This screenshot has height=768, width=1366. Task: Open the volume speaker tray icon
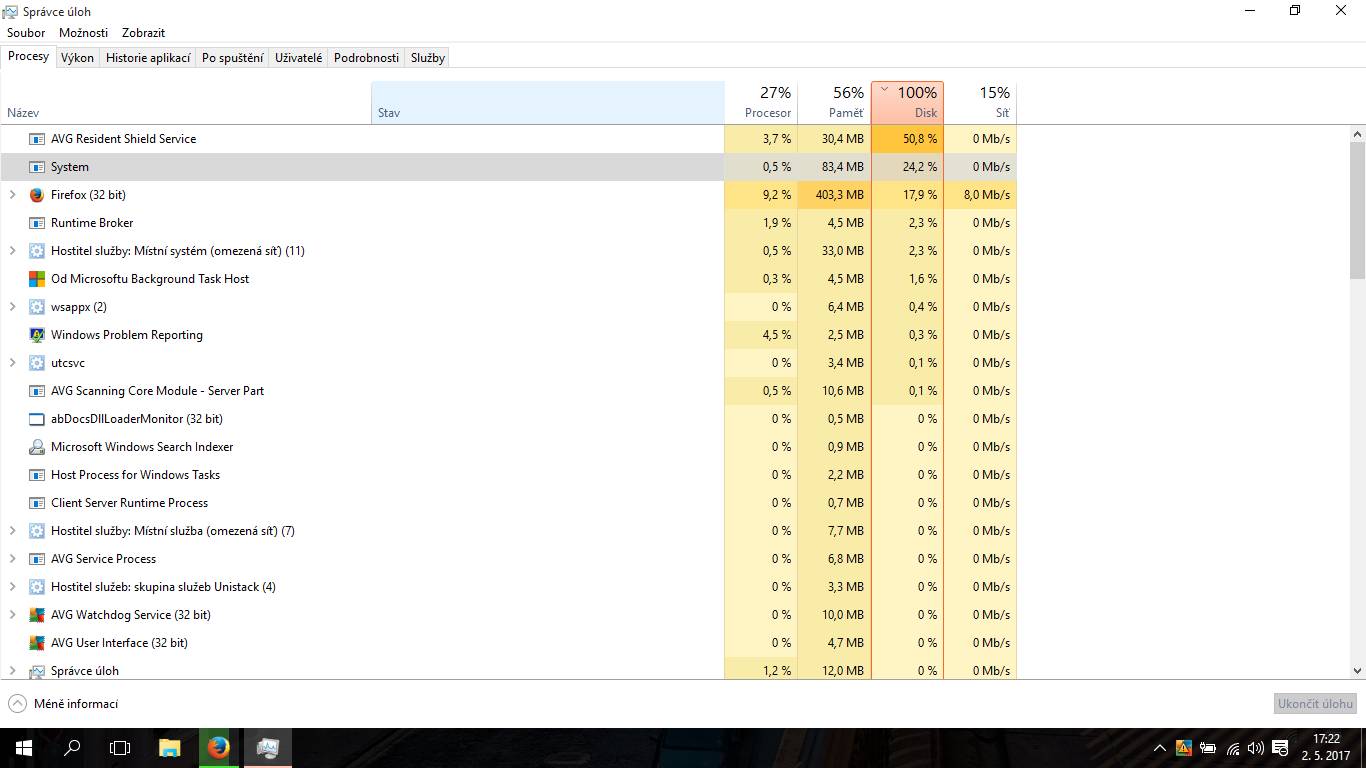[1256, 748]
